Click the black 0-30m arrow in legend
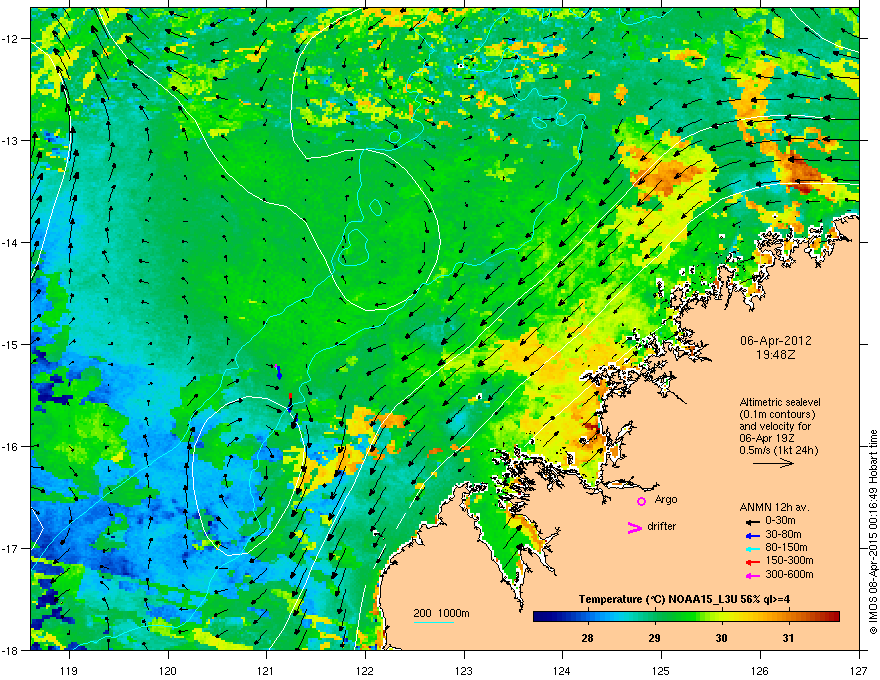 tap(753, 521)
